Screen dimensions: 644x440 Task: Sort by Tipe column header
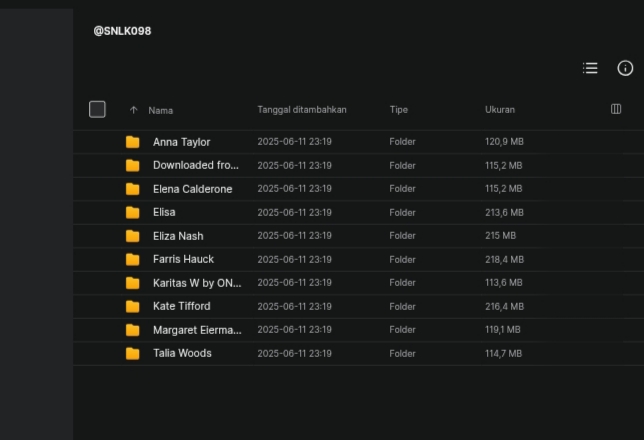(398, 110)
